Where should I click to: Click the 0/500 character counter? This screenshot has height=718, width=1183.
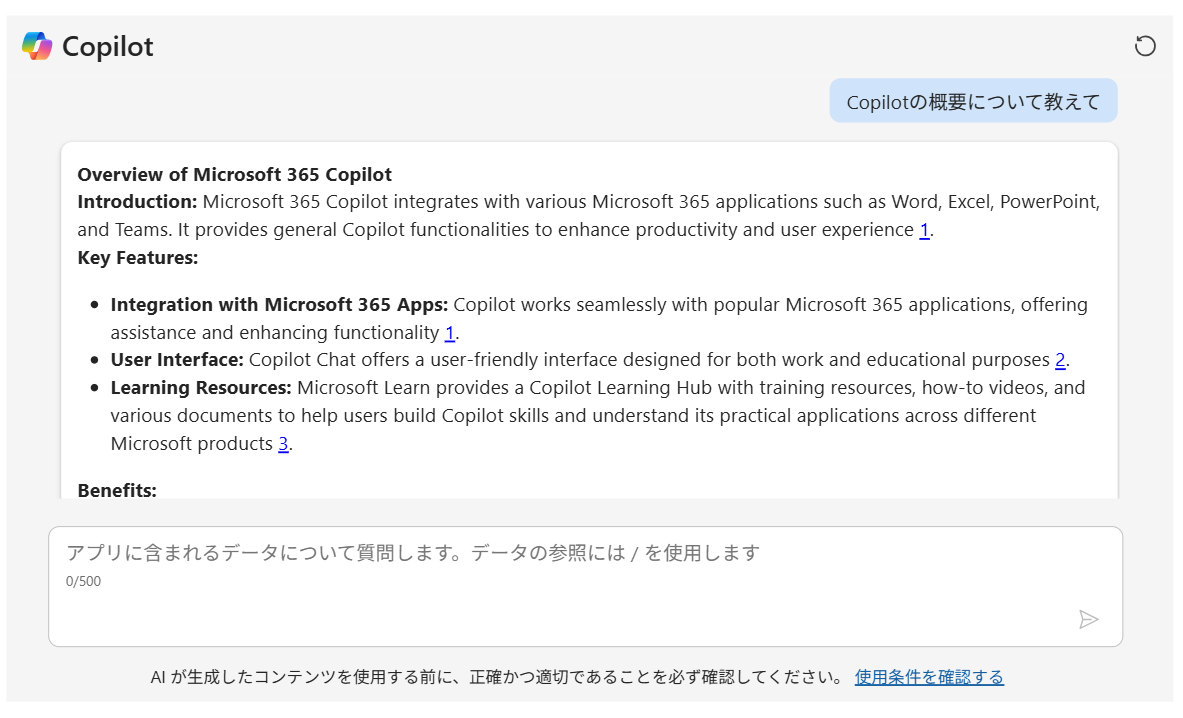point(83,581)
